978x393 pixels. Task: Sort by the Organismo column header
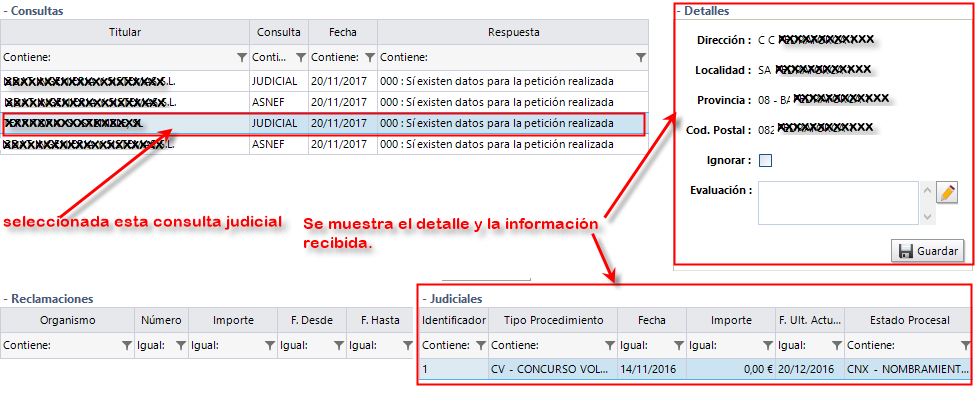pyautogui.click(x=67, y=320)
